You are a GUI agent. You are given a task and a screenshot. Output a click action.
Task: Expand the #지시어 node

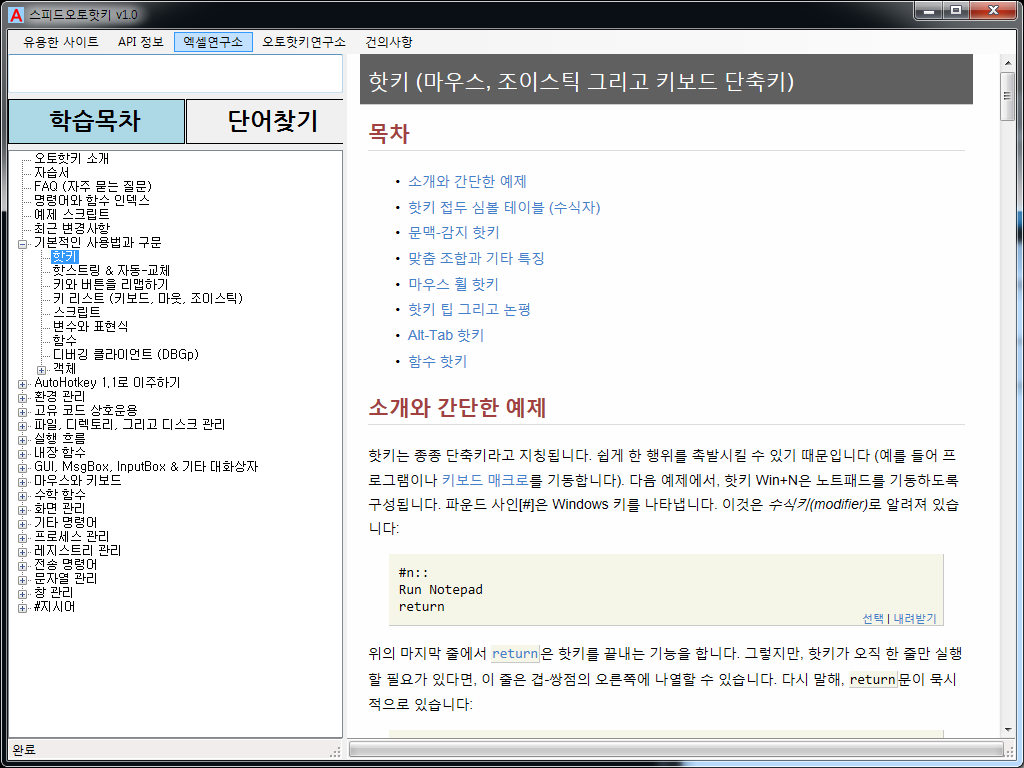coord(22,609)
